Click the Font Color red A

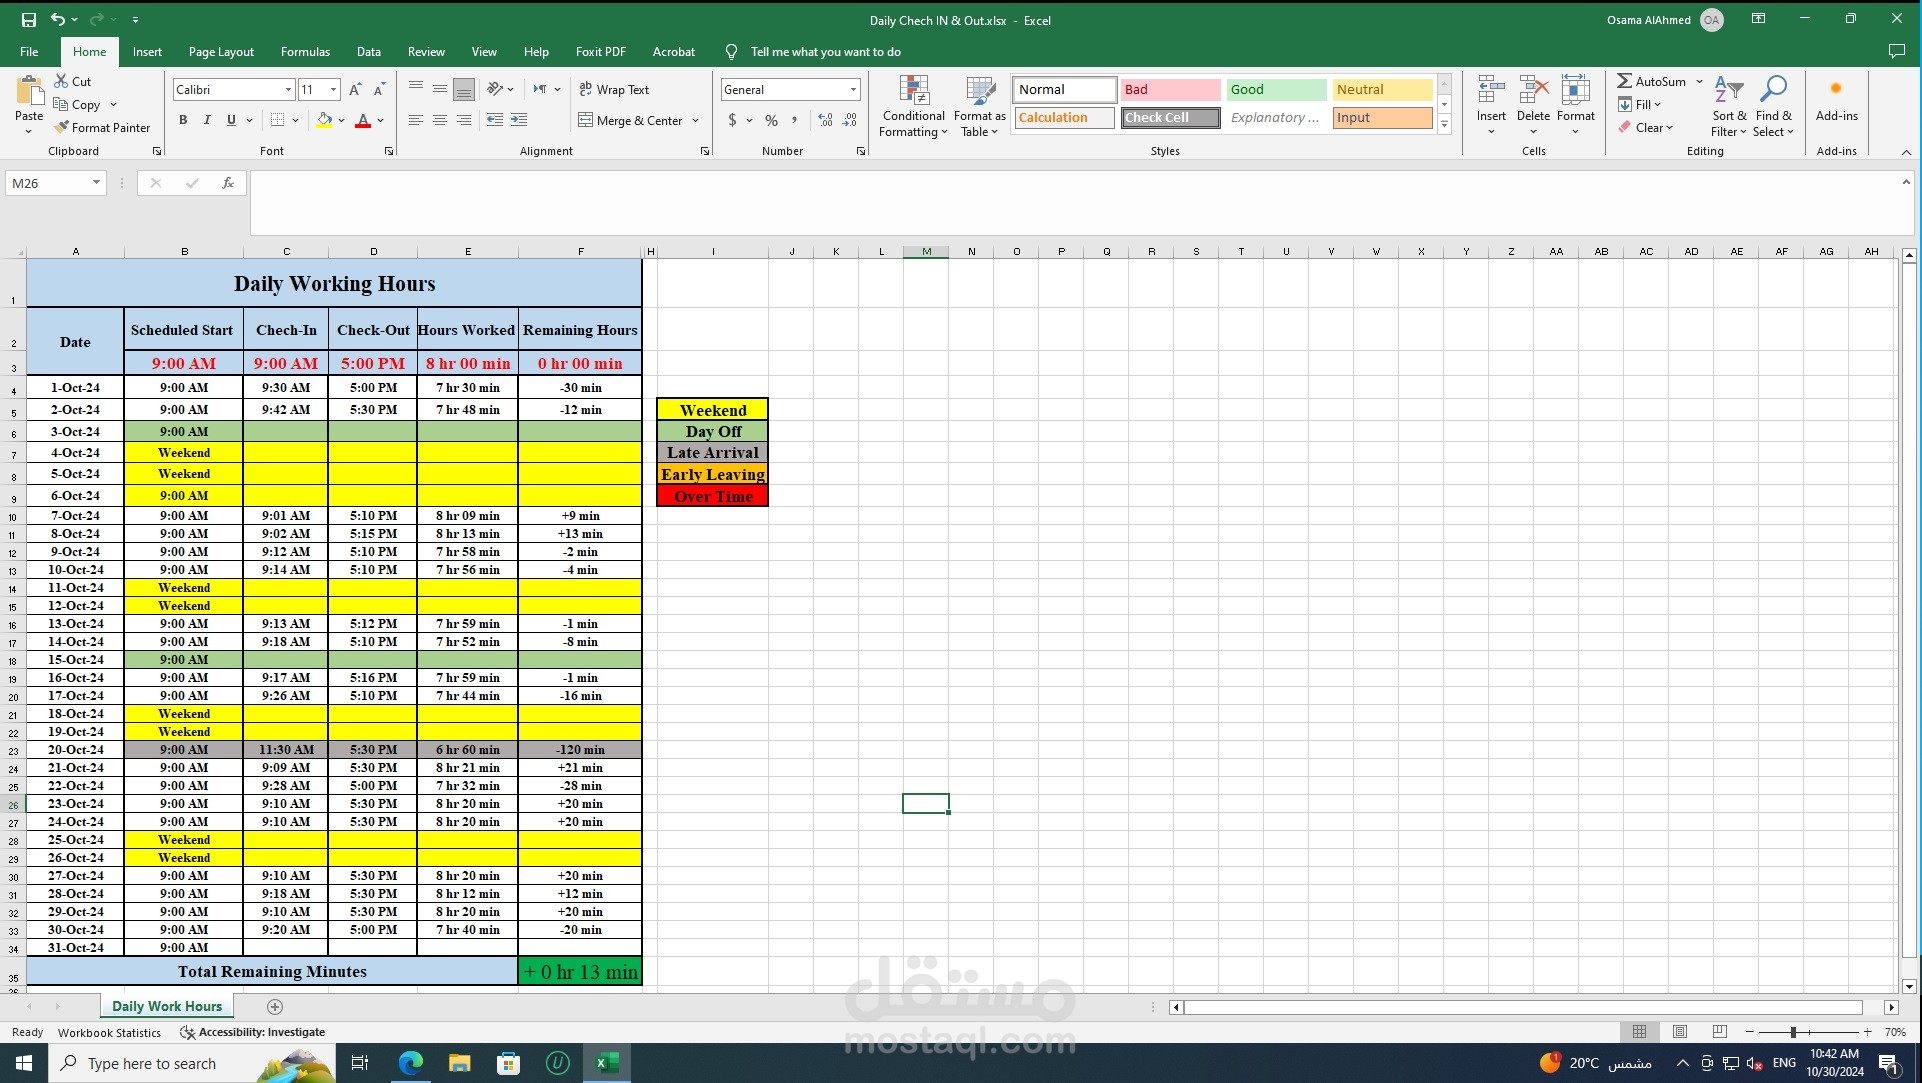pos(363,120)
